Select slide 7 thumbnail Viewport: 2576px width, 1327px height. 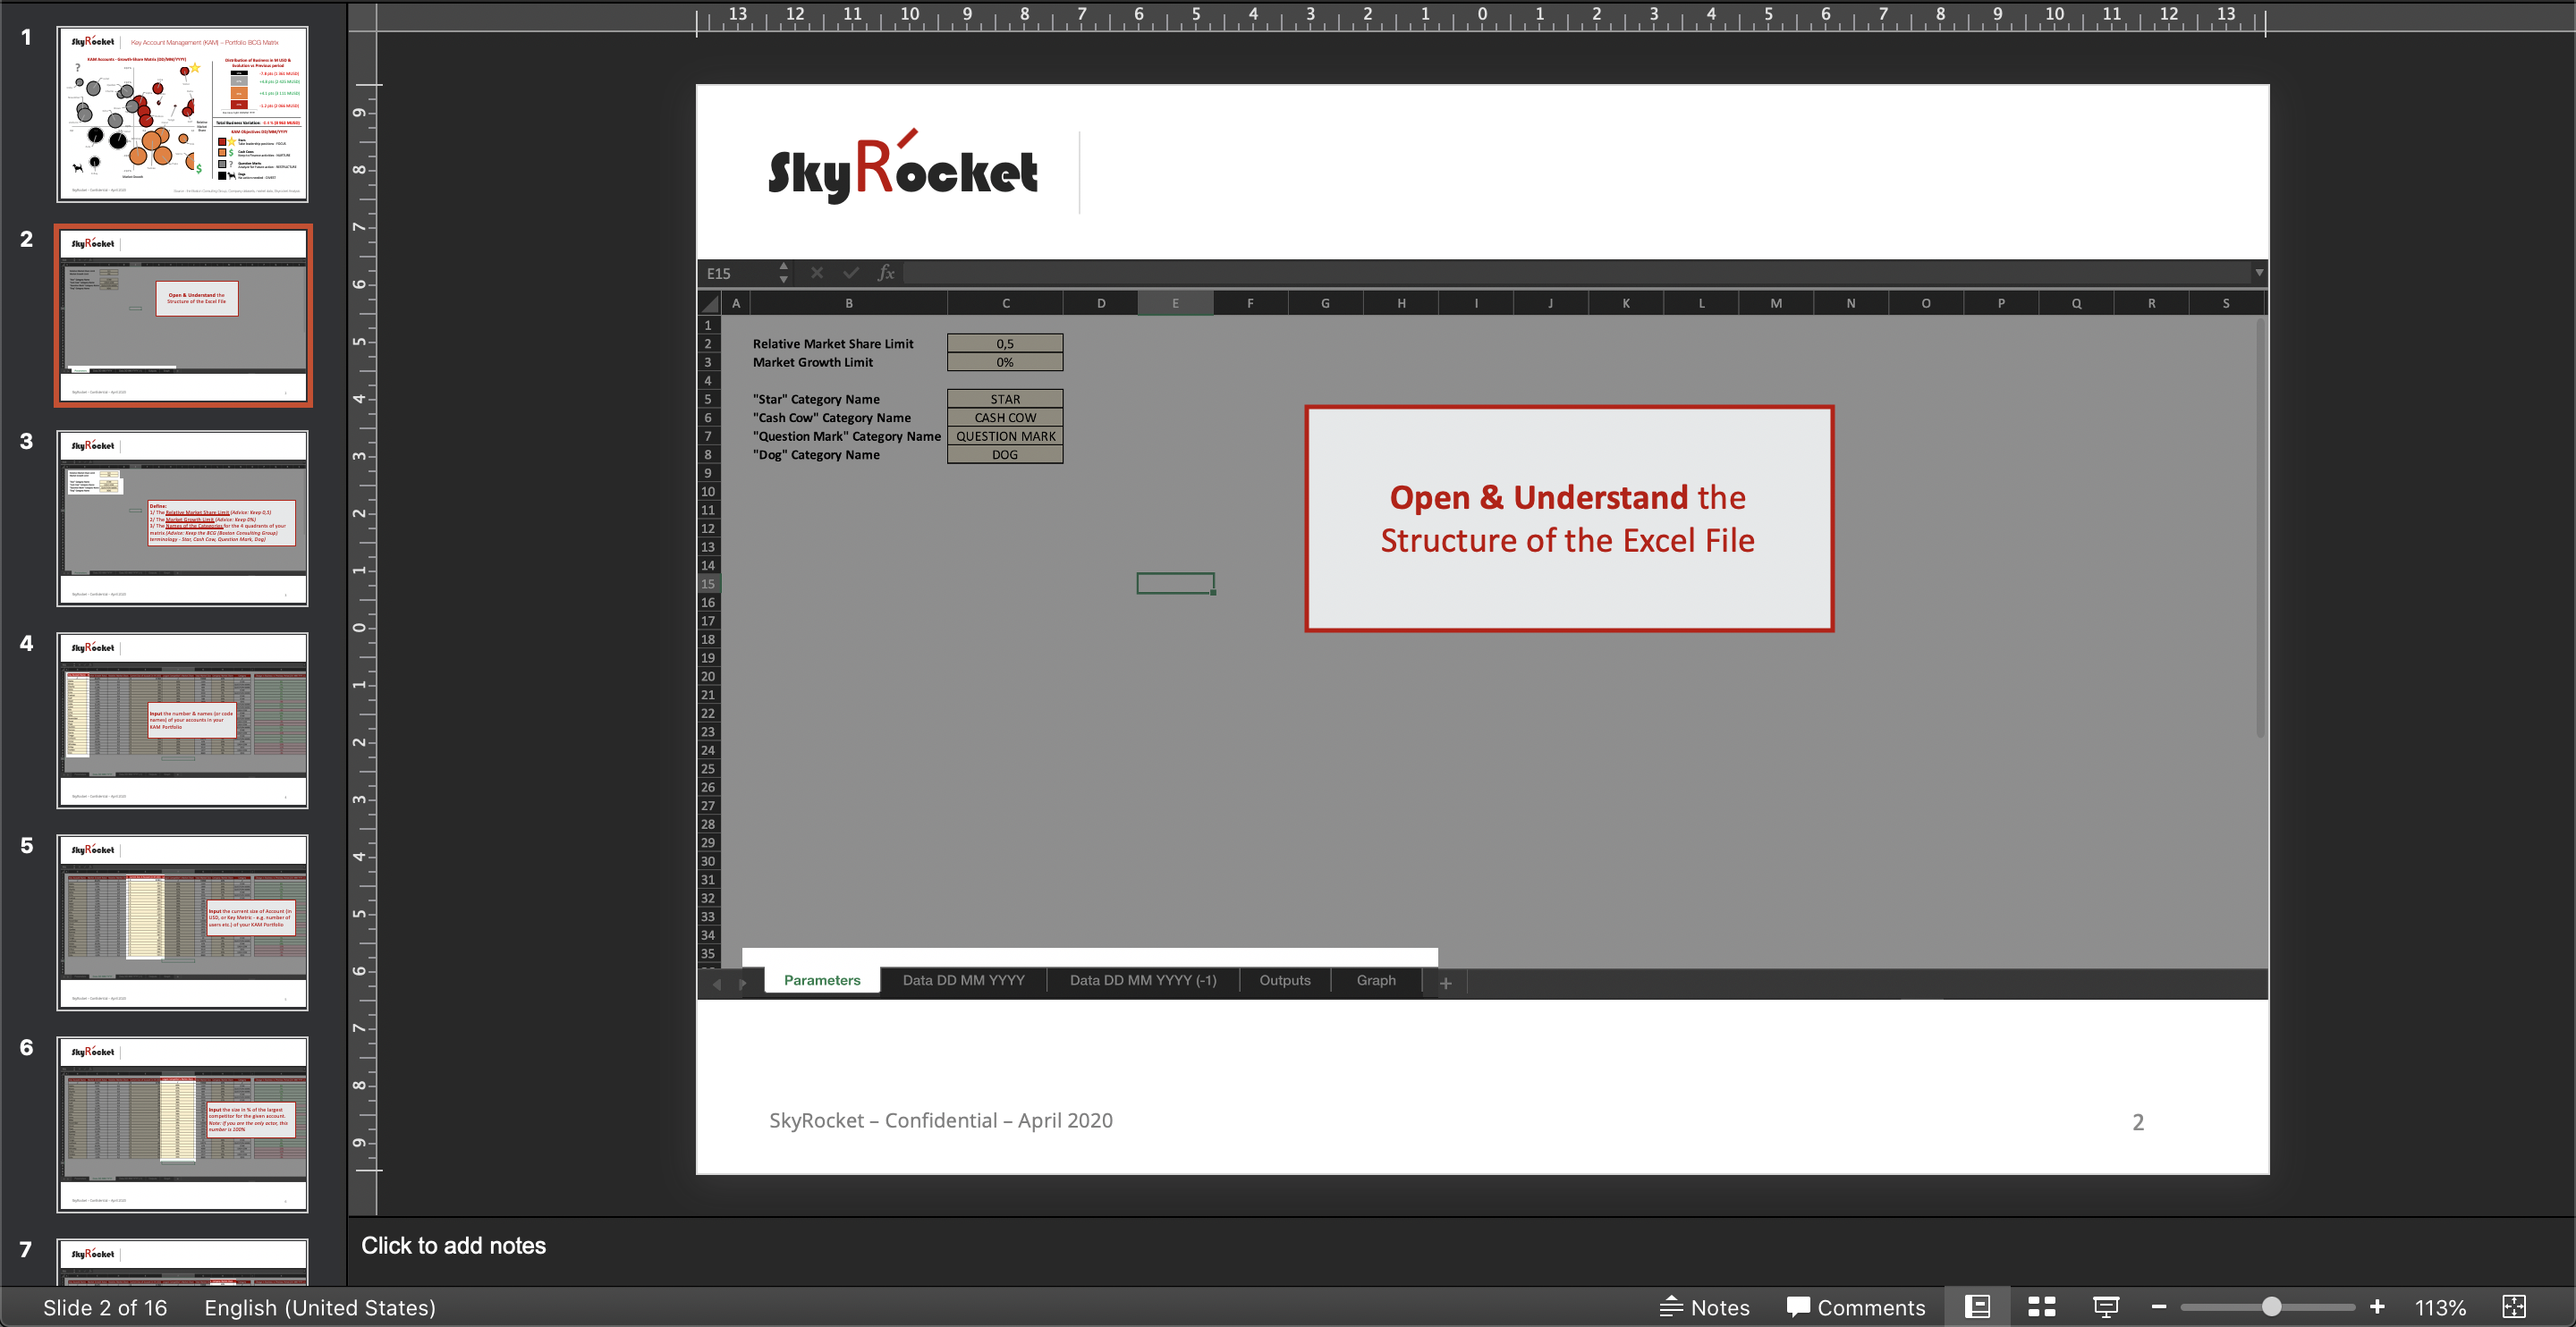[183, 1262]
